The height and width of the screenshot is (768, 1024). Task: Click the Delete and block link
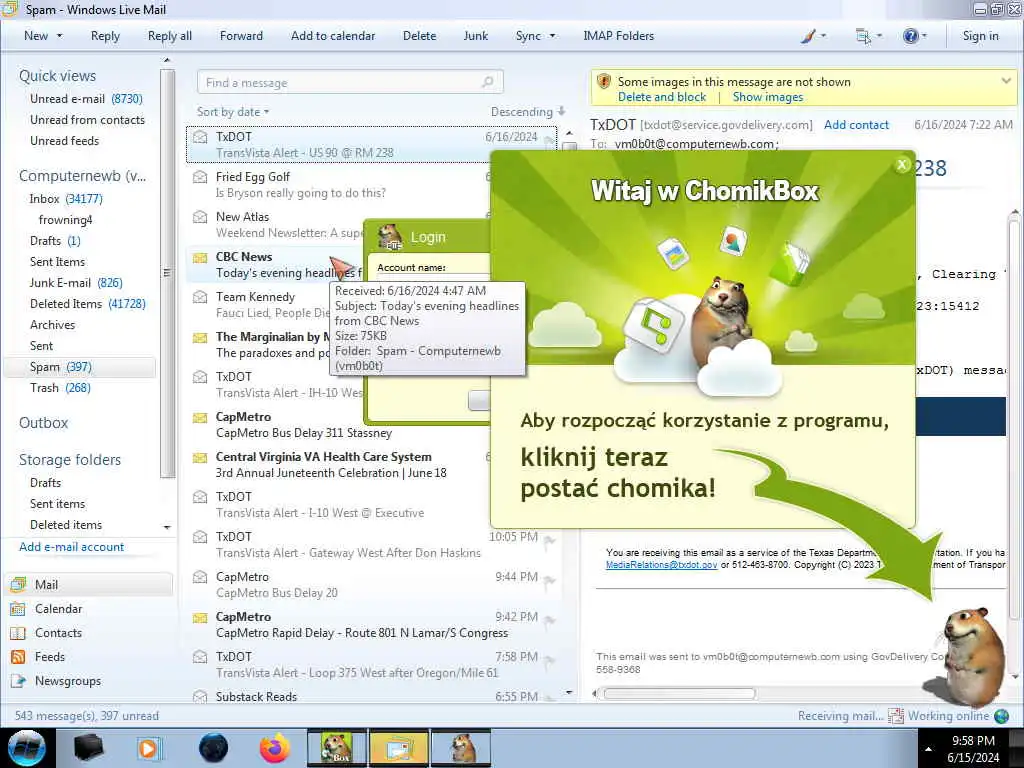click(x=662, y=97)
